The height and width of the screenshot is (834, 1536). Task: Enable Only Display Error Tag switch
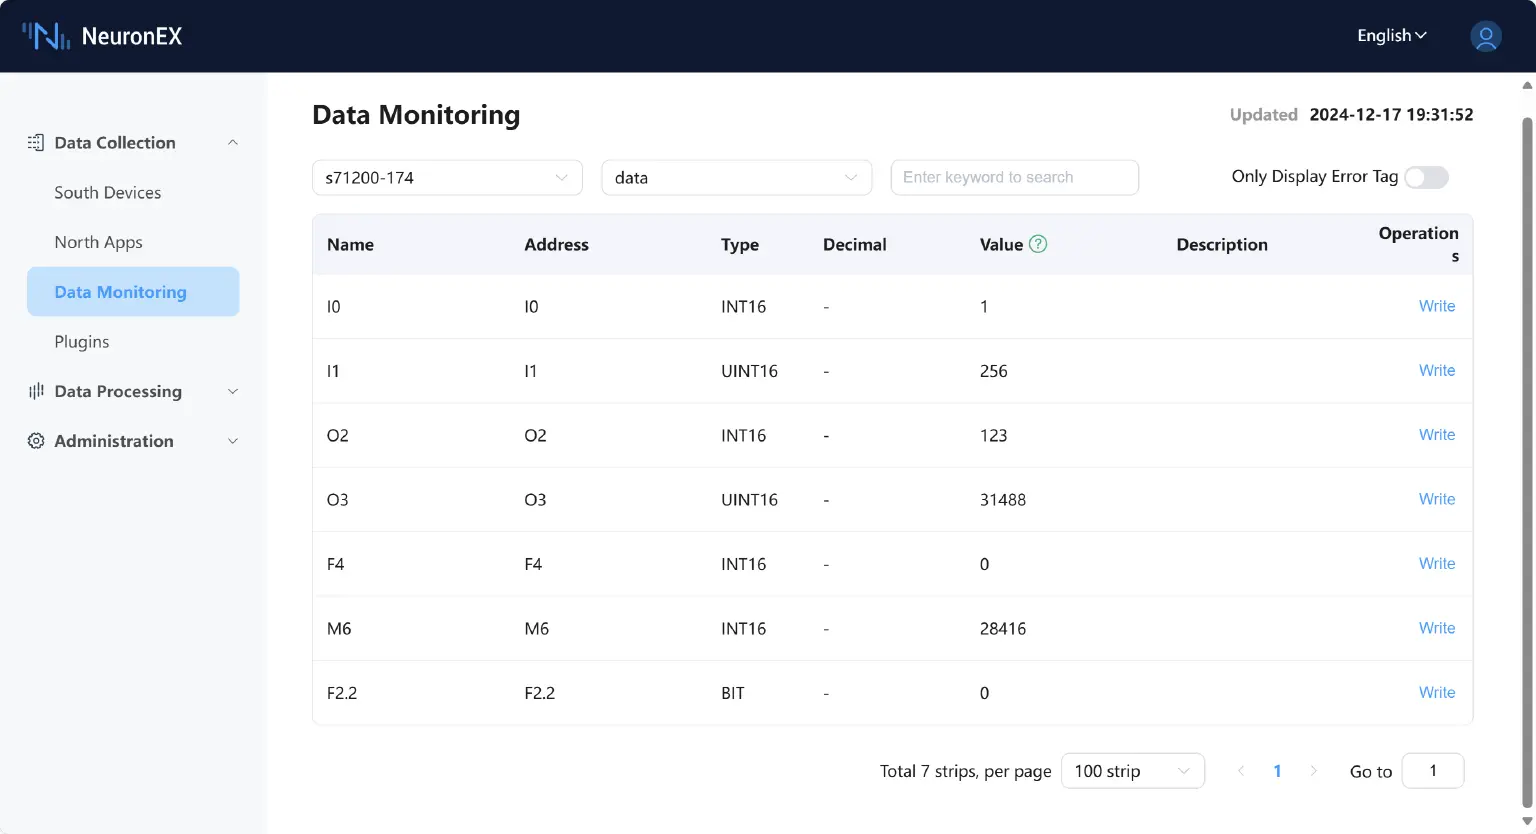(x=1426, y=177)
